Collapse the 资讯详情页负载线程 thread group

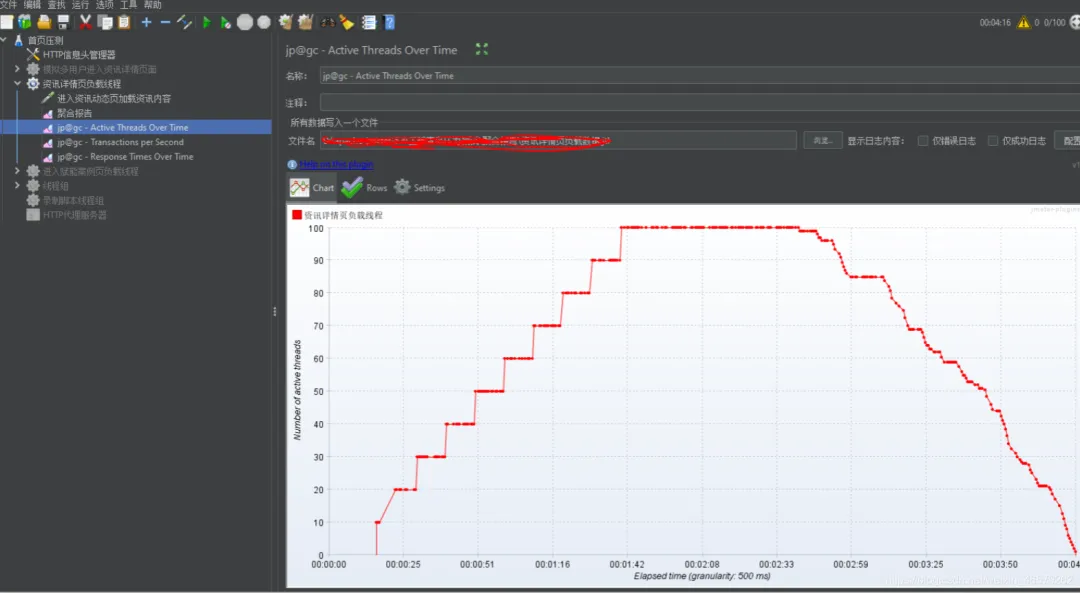click(x=17, y=83)
